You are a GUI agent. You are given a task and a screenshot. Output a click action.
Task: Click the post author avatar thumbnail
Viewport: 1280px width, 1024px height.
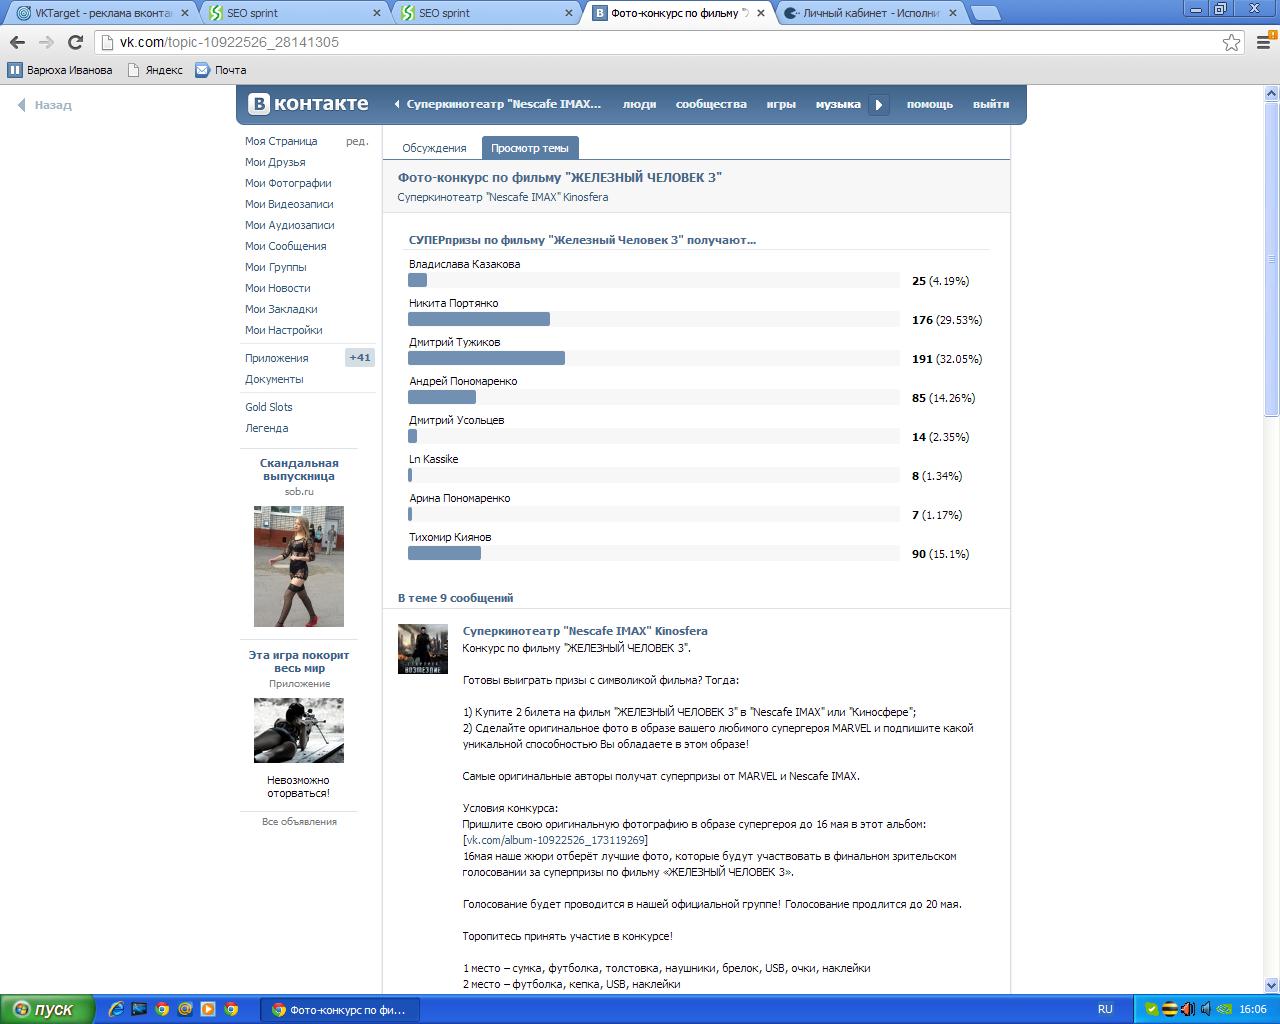point(423,649)
